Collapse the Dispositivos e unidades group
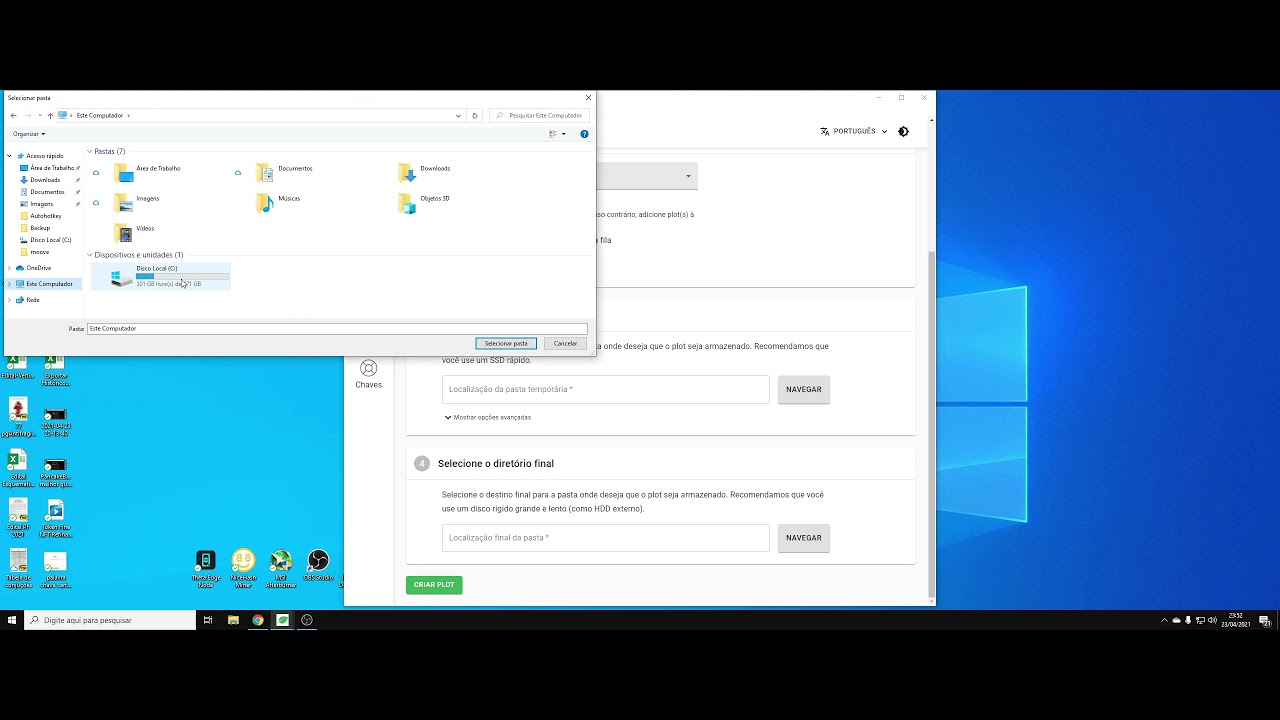This screenshot has width=1280, height=720. (x=89, y=255)
